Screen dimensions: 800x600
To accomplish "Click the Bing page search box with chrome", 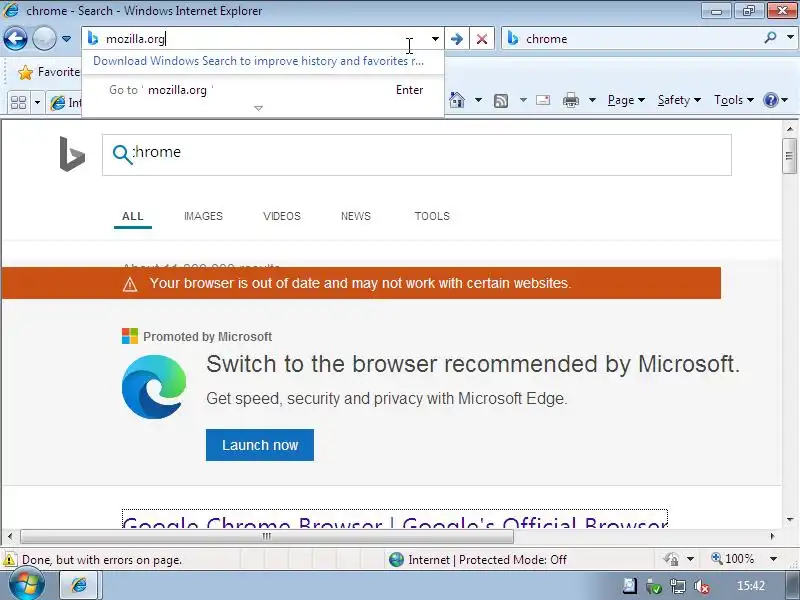I will coord(416,155).
